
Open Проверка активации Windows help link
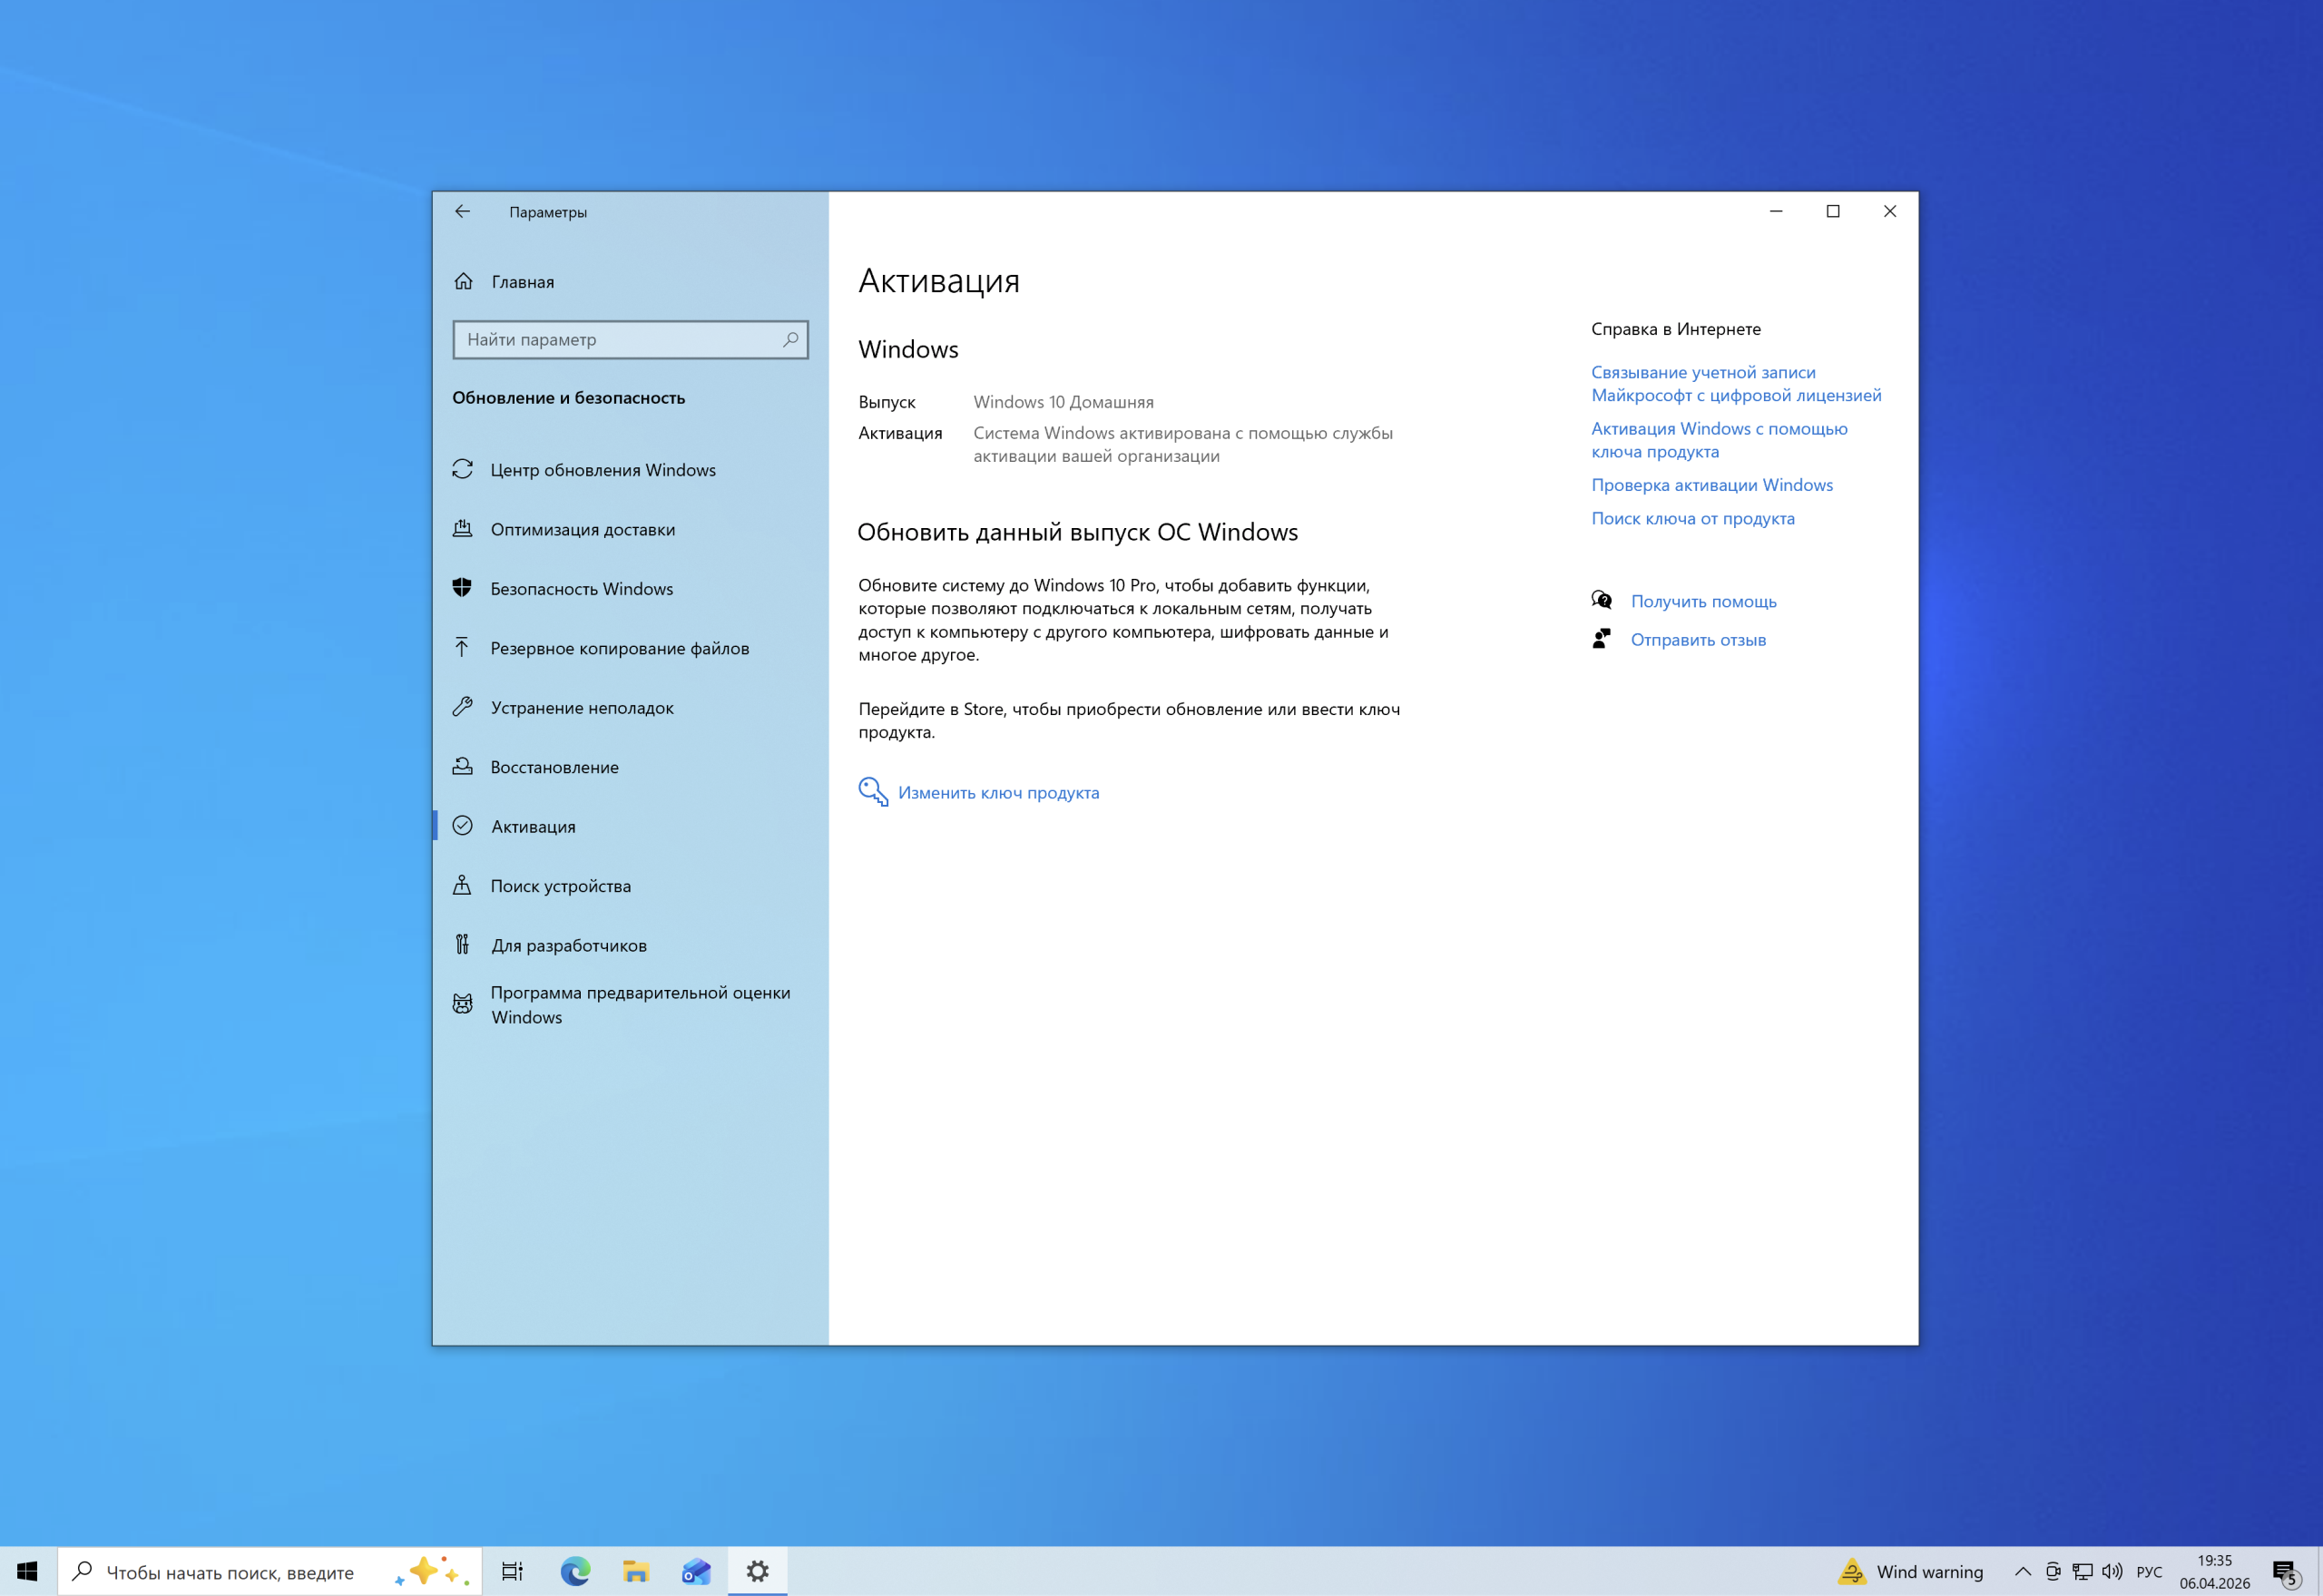pyautogui.click(x=1711, y=485)
